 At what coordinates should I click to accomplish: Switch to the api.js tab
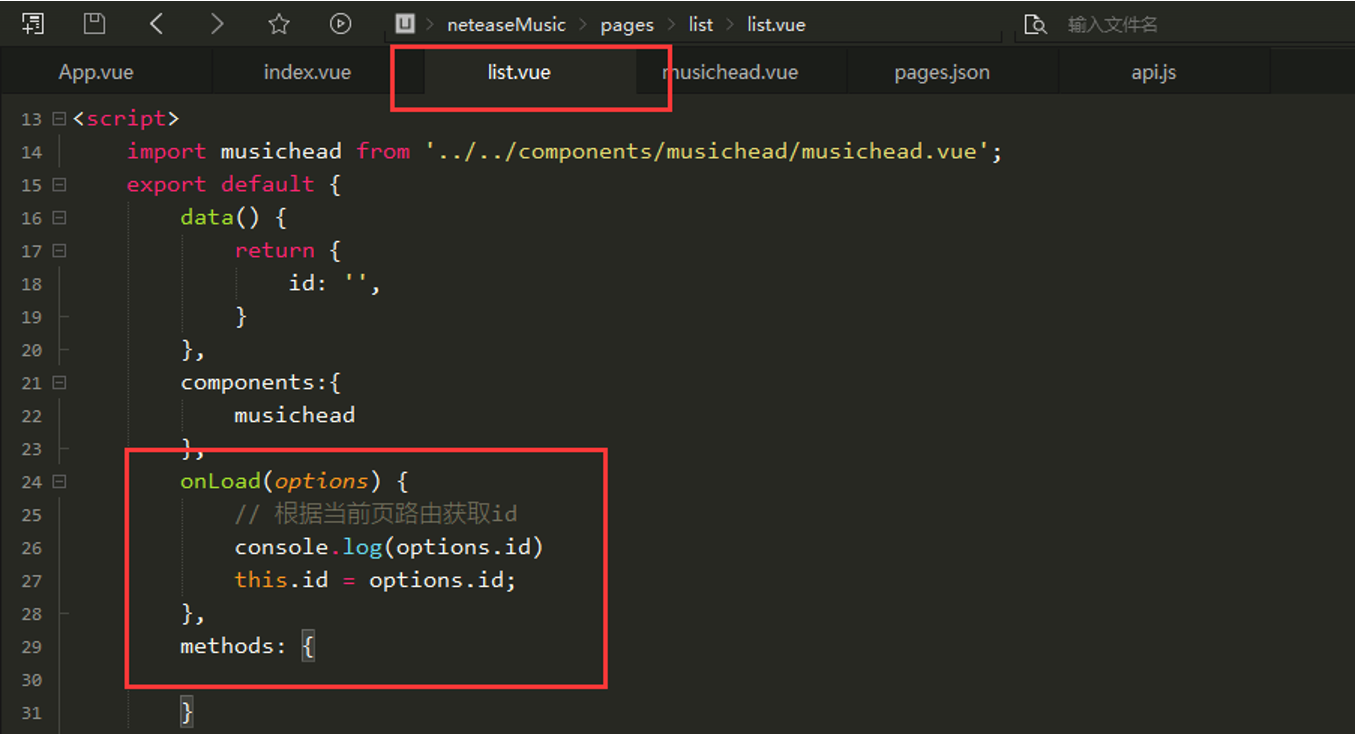(1153, 72)
